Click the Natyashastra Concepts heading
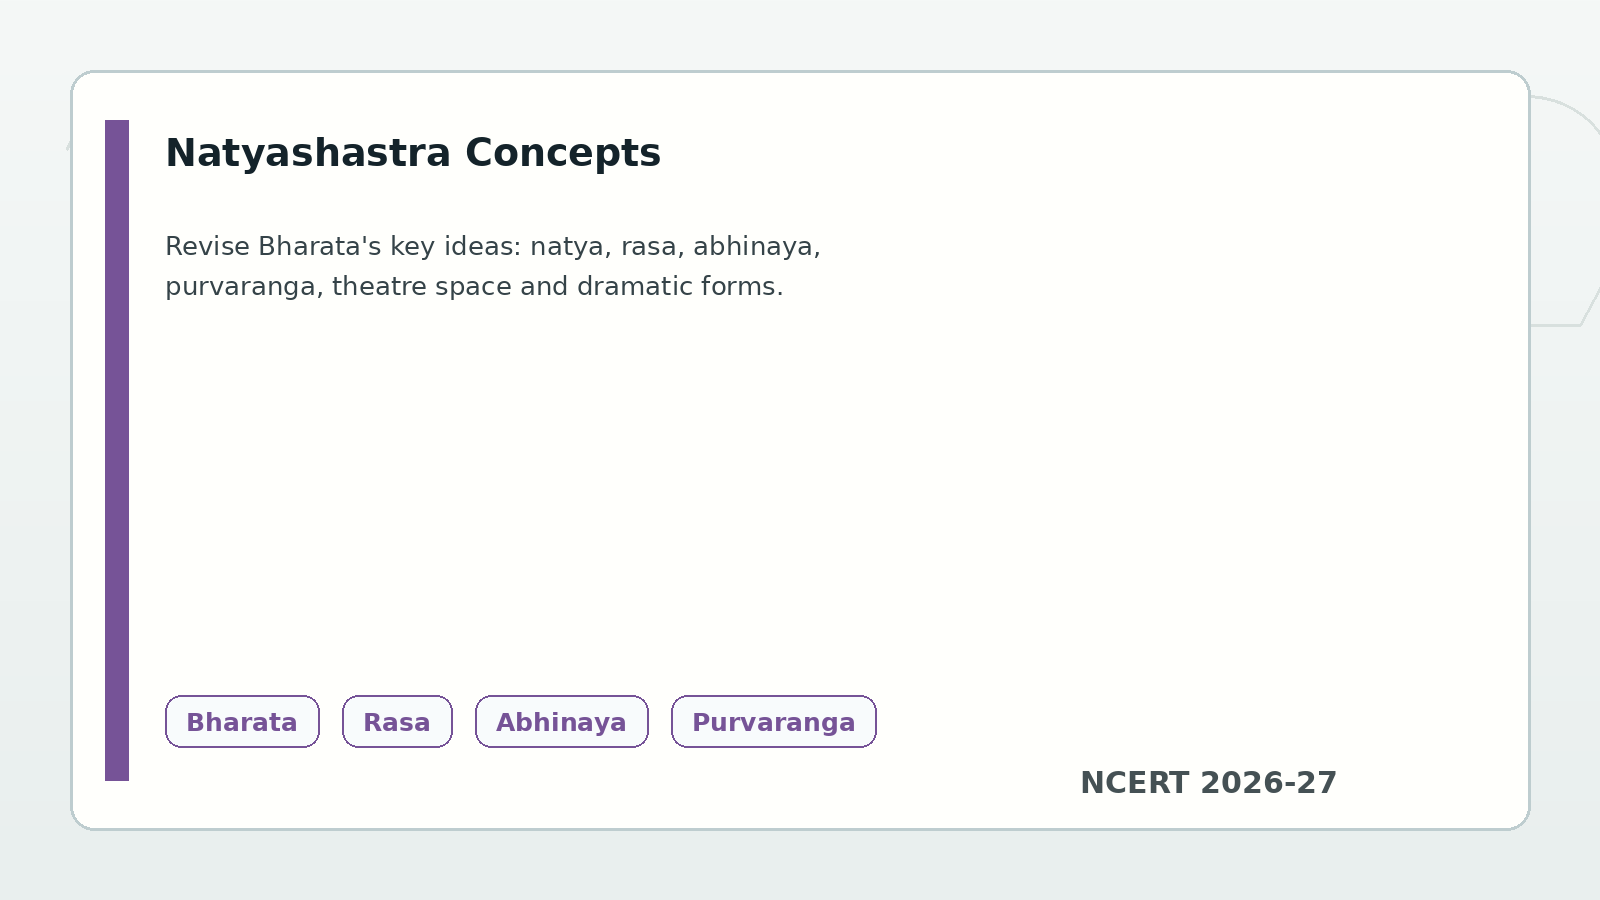1600x900 pixels. [413, 153]
